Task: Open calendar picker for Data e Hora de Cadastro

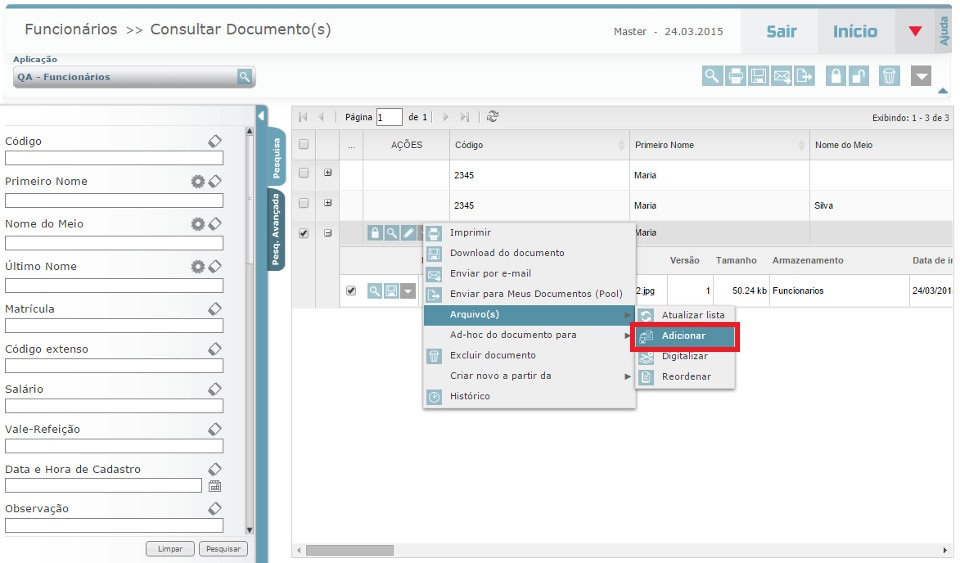Action: pos(214,486)
